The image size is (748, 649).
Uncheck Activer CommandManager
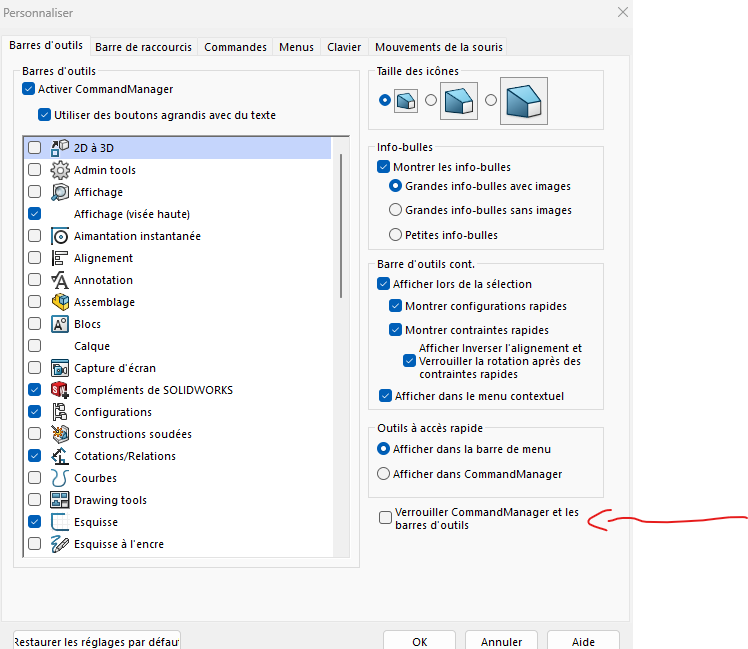click(28, 89)
